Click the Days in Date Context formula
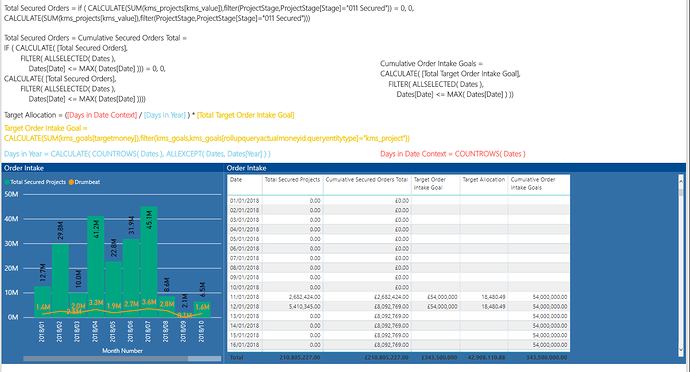 tap(453, 154)
